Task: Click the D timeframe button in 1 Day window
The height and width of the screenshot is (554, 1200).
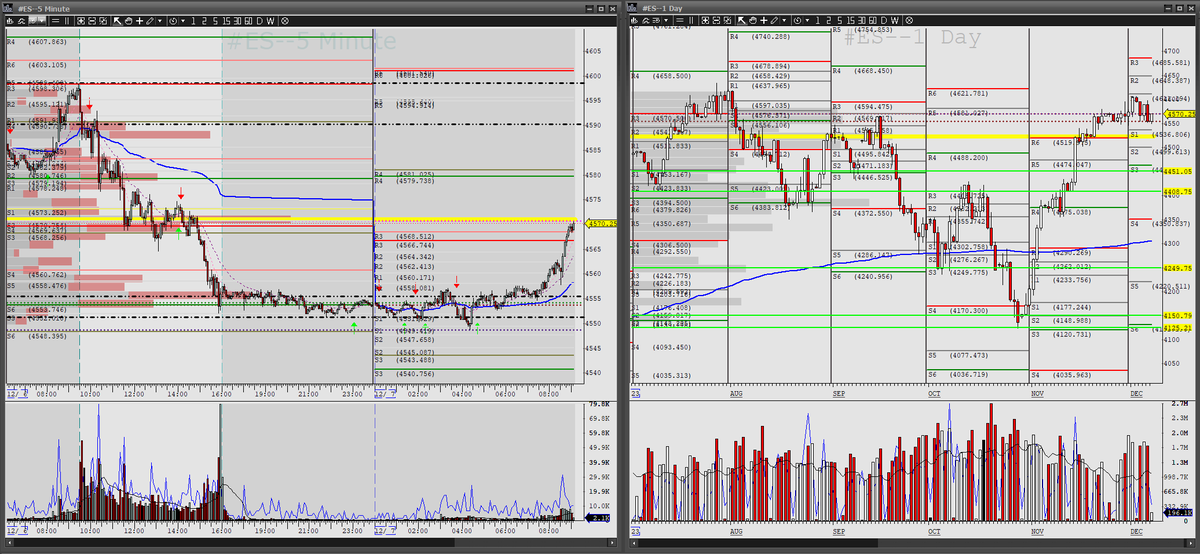Action: pyautogui.click(x=884, y=21)
